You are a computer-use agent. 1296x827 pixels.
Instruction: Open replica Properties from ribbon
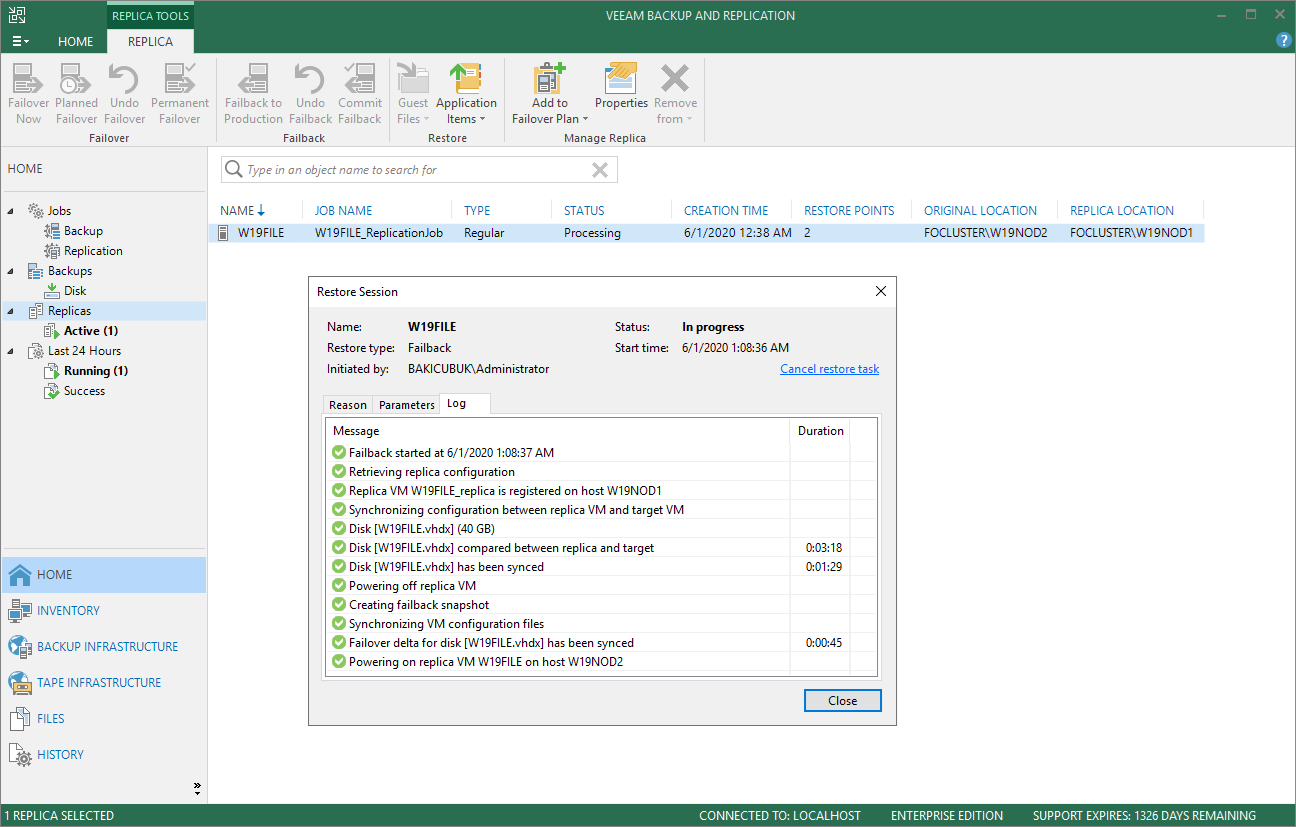click(x=622, y=87)
